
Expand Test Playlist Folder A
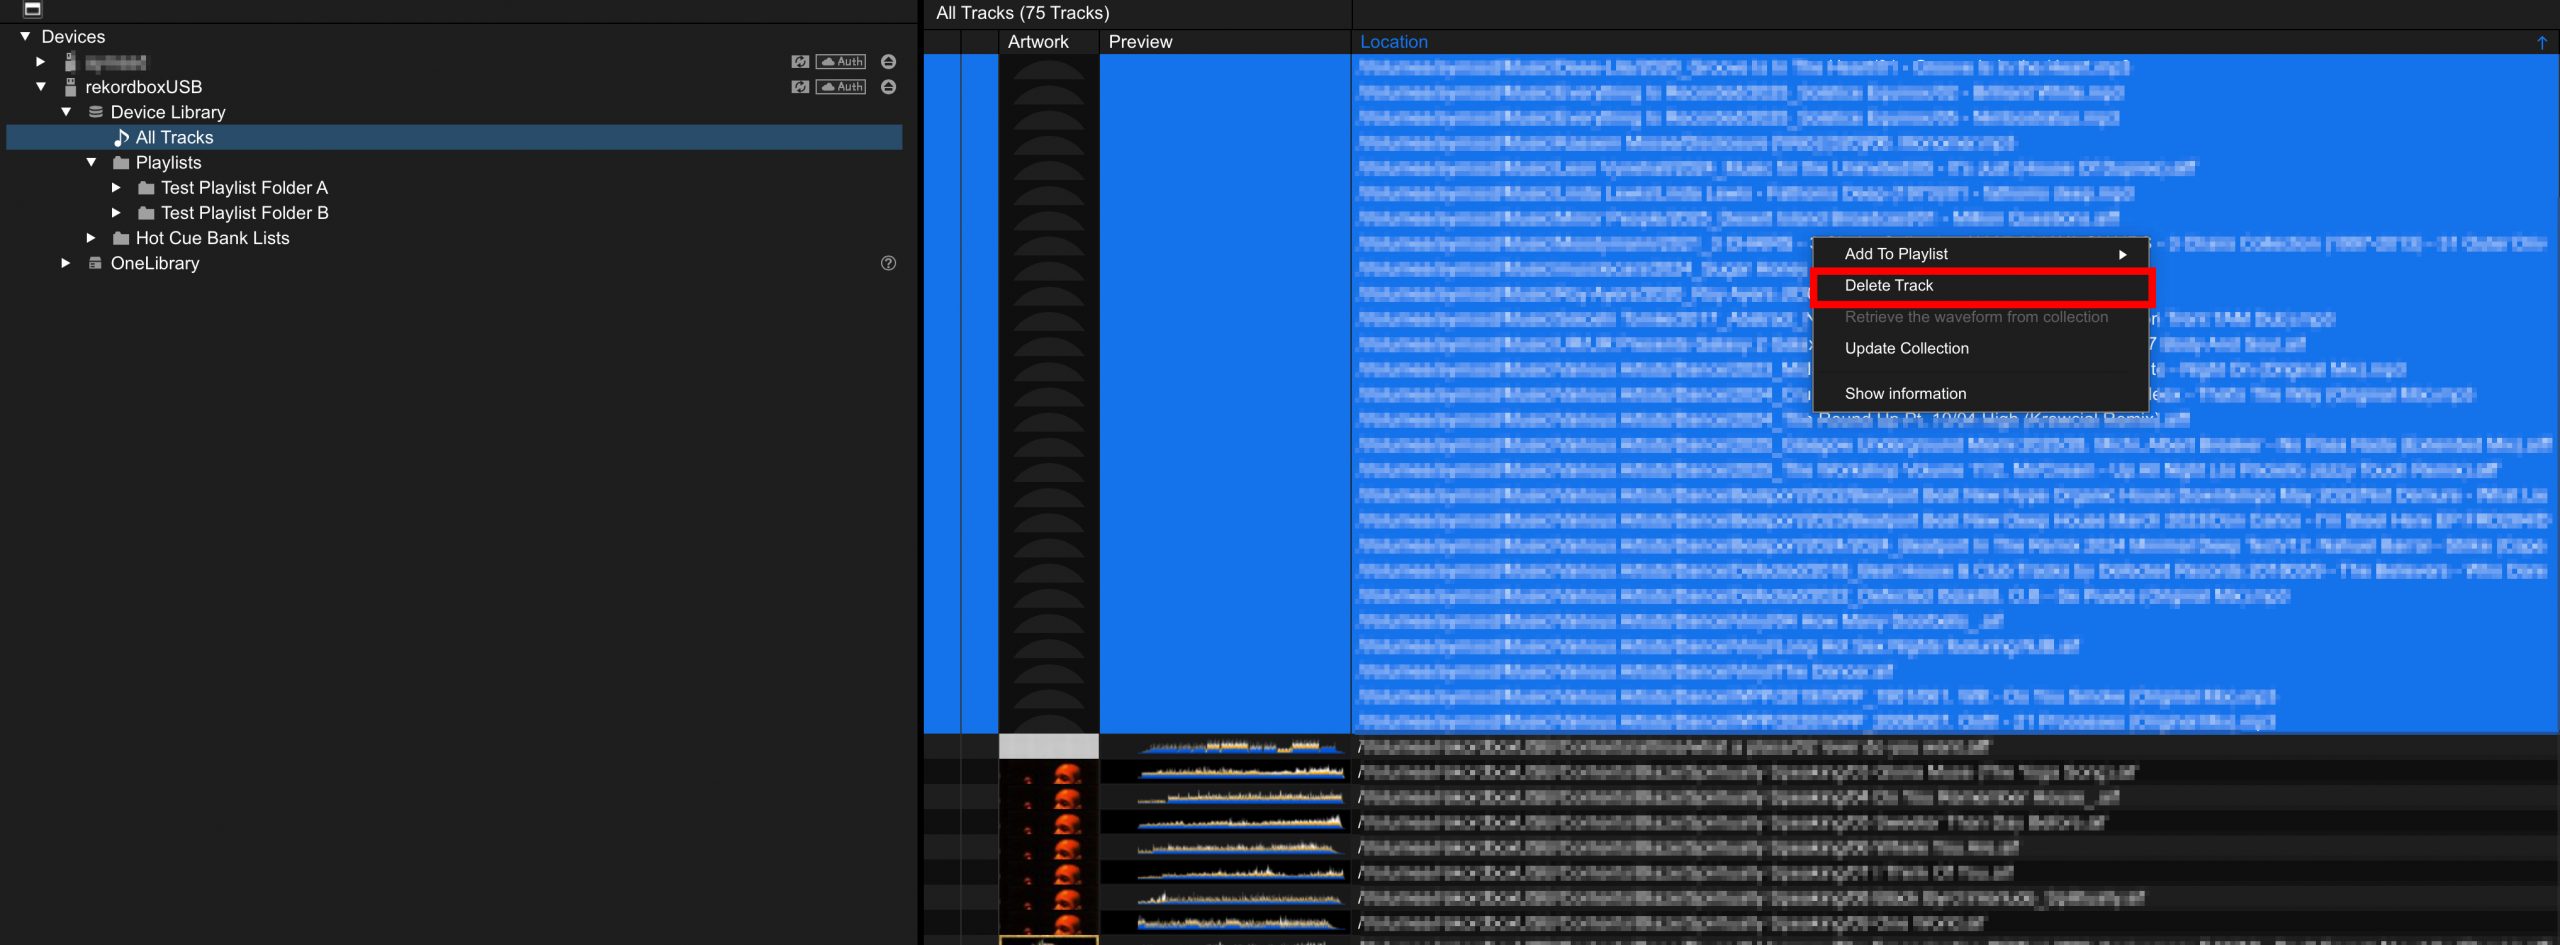116,188
